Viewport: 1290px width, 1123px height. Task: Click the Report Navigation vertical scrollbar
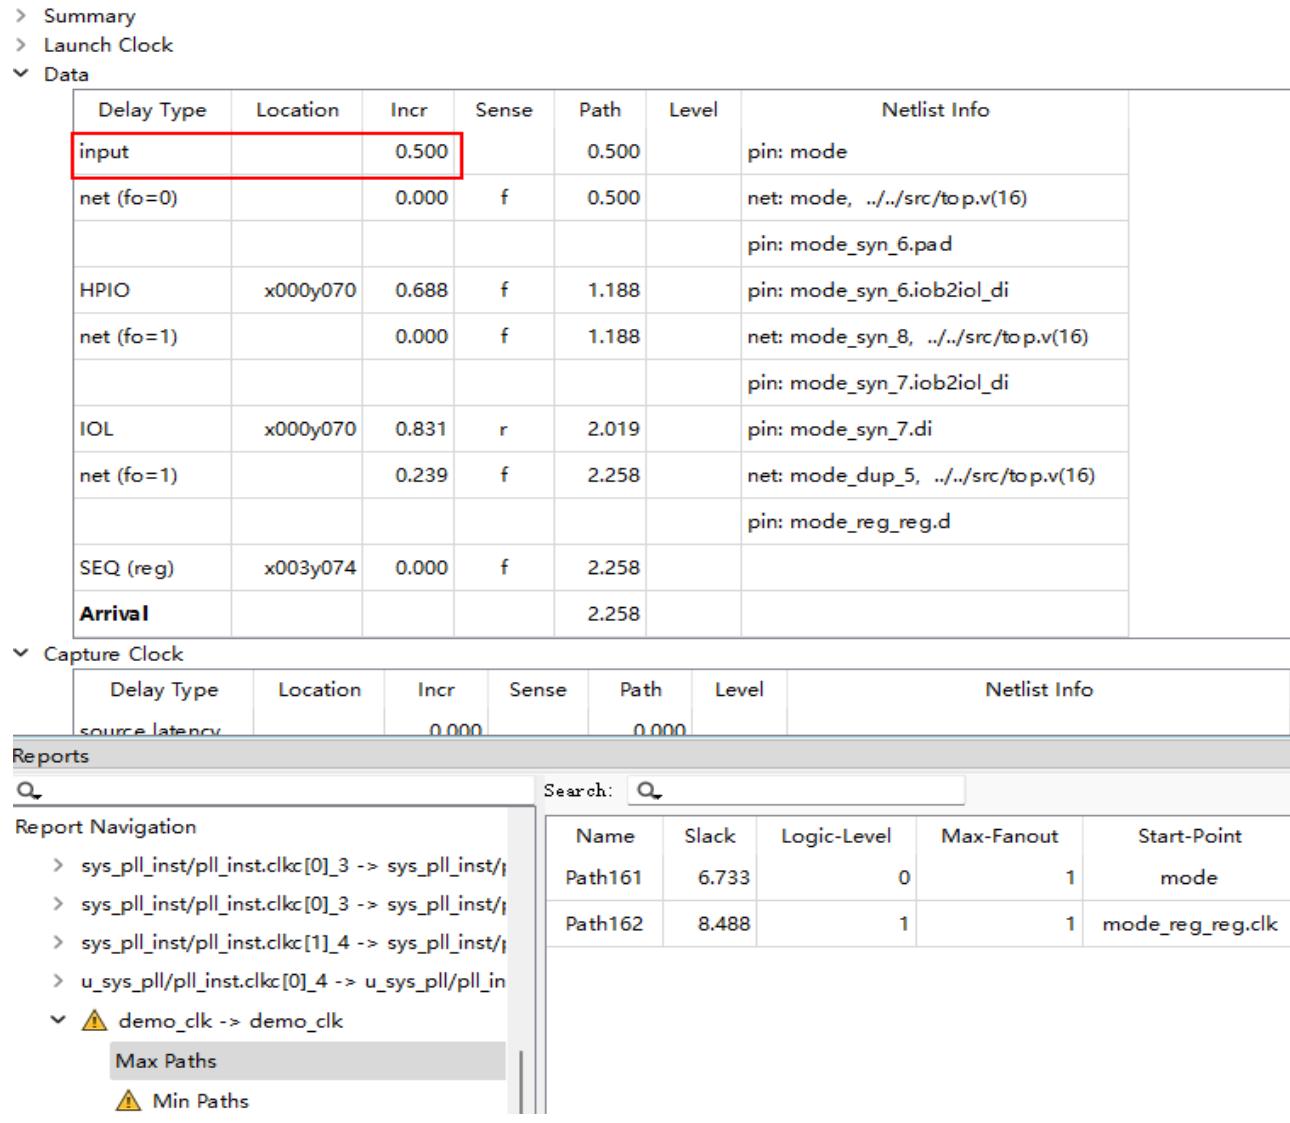521,1082
